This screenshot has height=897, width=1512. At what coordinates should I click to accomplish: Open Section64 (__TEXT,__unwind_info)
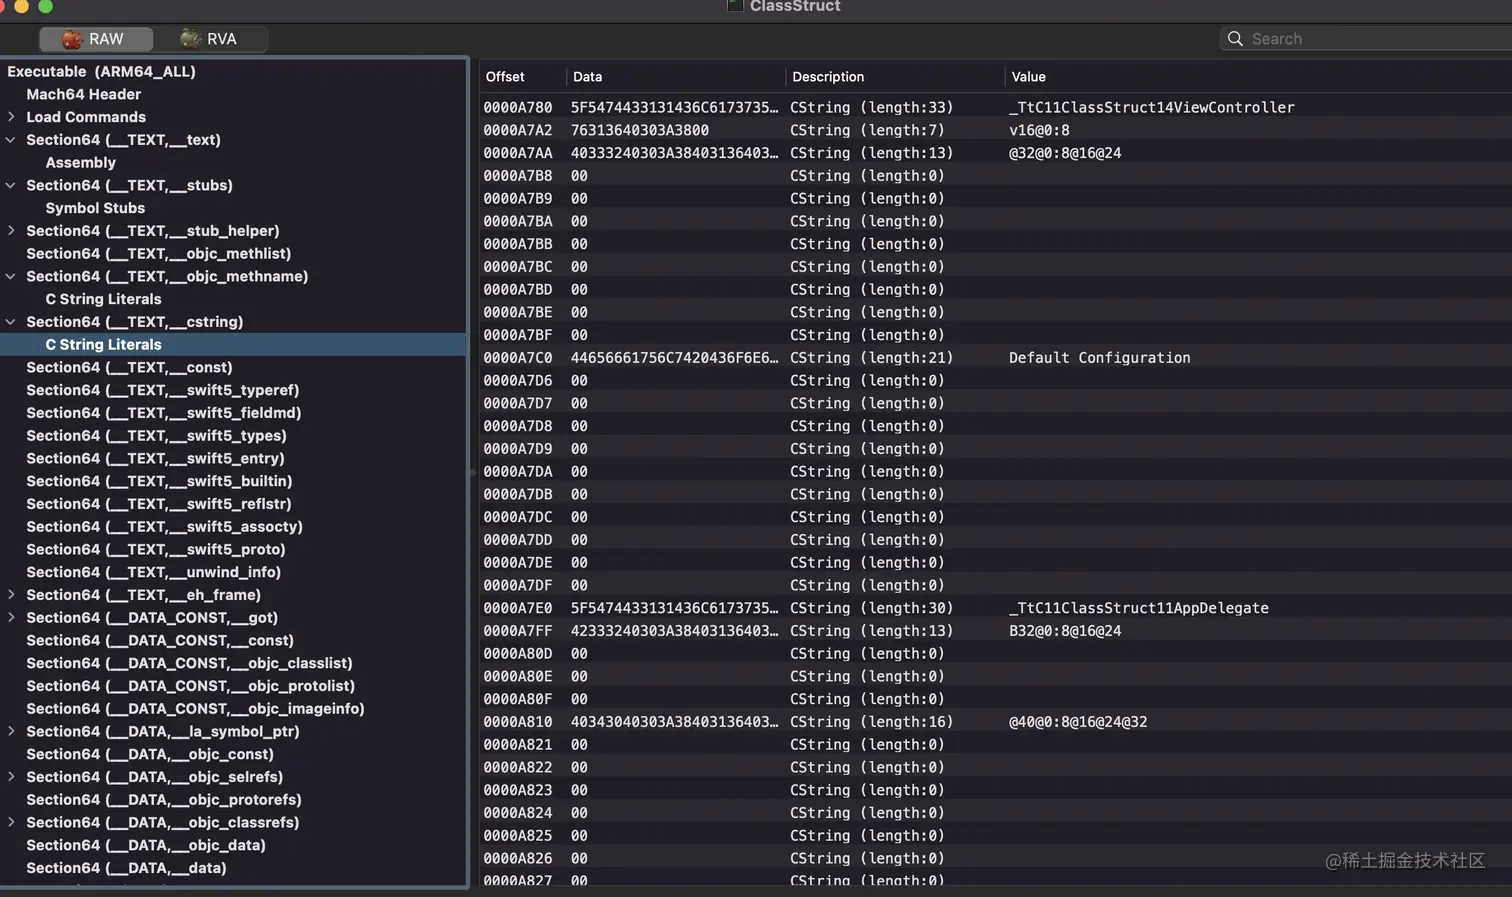[153, 572]
